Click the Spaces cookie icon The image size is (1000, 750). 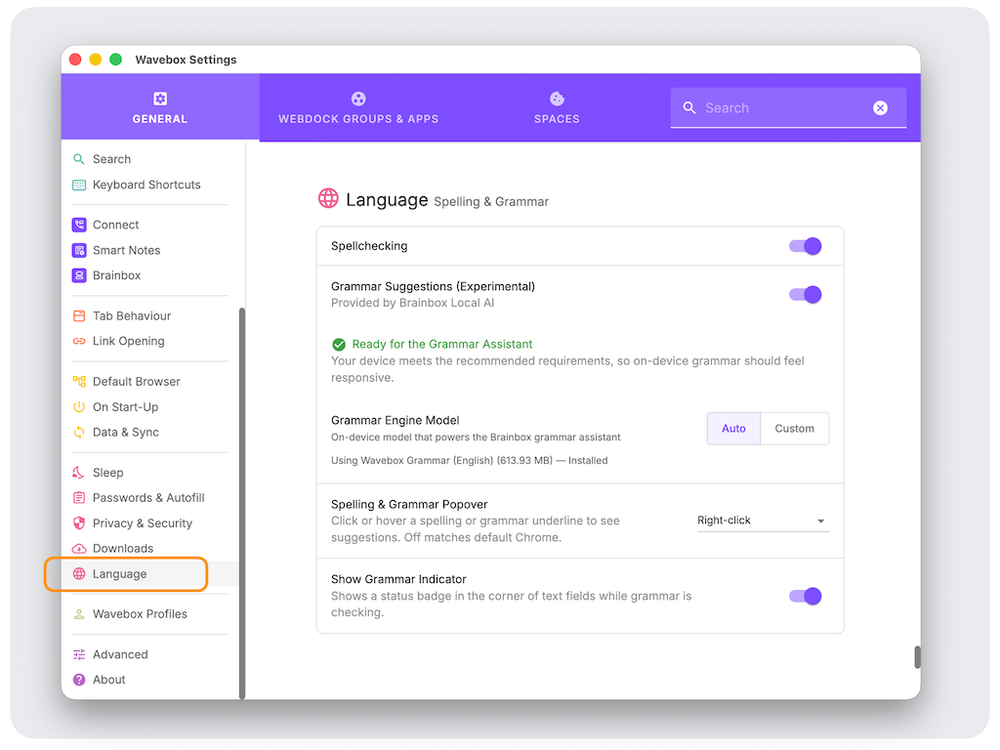557,99
